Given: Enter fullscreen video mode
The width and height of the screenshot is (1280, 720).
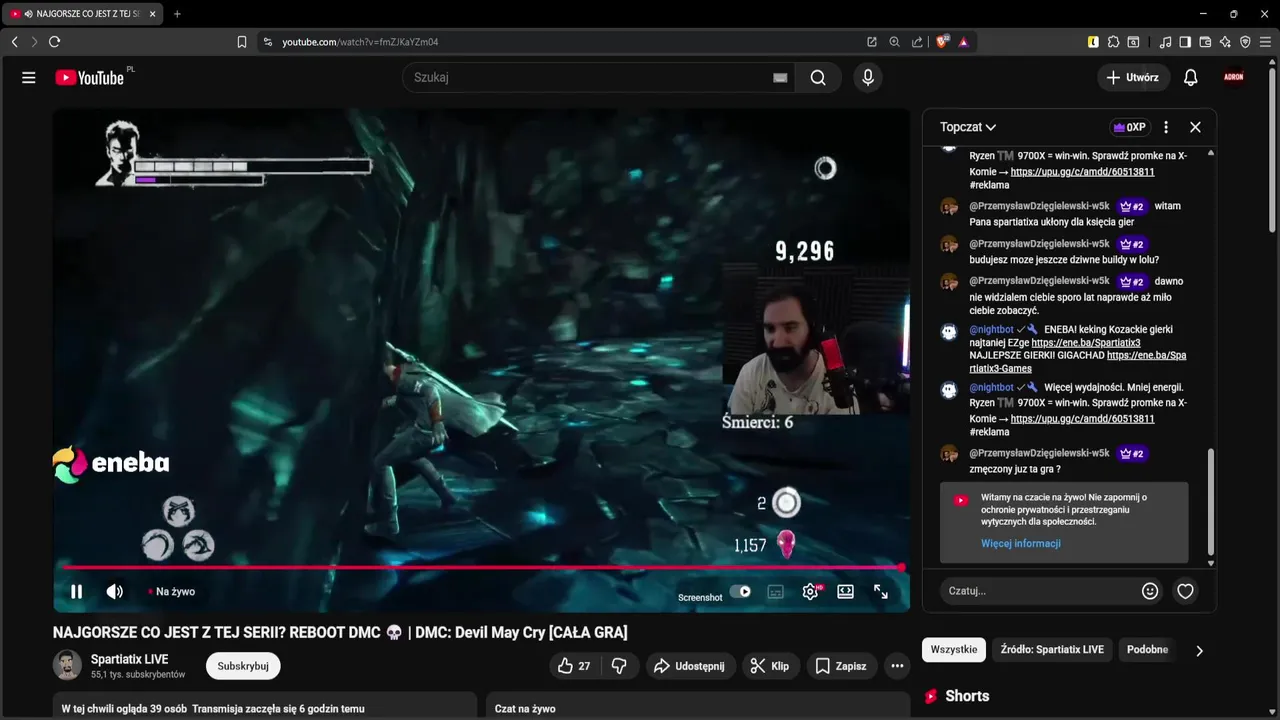Looking at the screenshot, I should click(x=881, y=591).
